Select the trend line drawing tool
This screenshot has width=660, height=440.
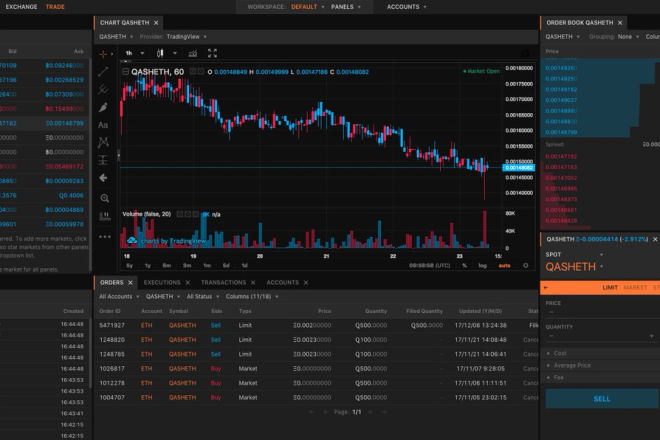point(103,72)
